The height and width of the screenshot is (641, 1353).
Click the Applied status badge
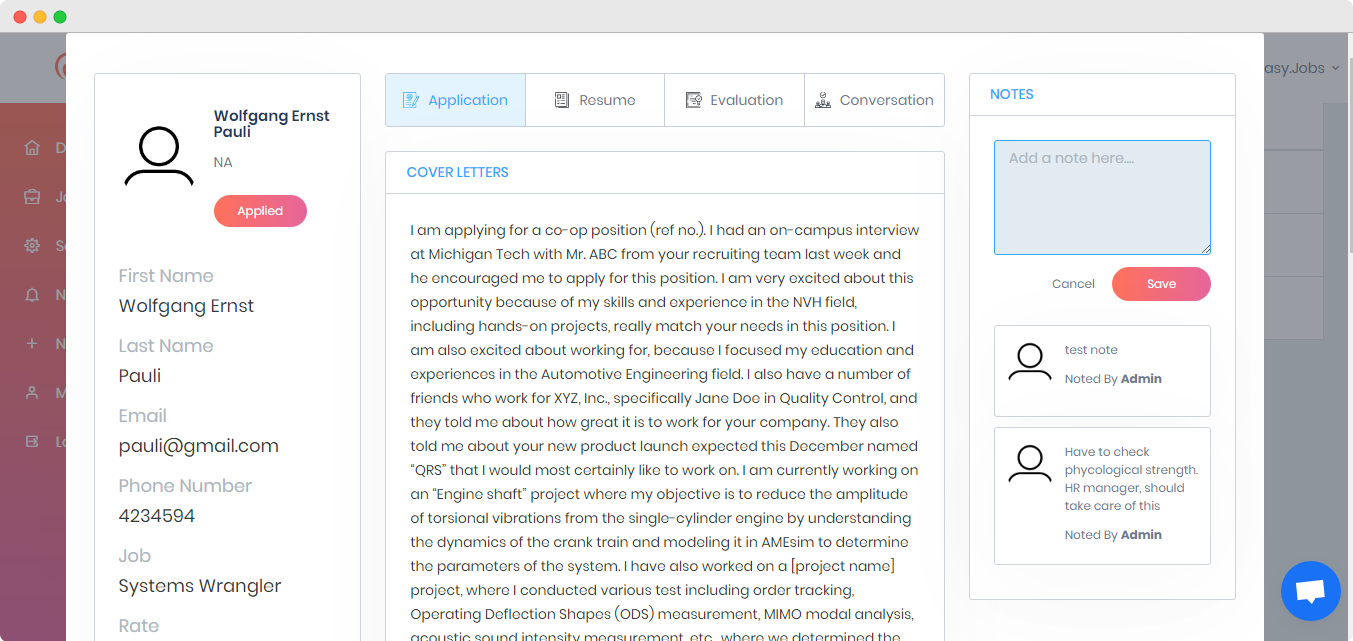pos(260,211)
